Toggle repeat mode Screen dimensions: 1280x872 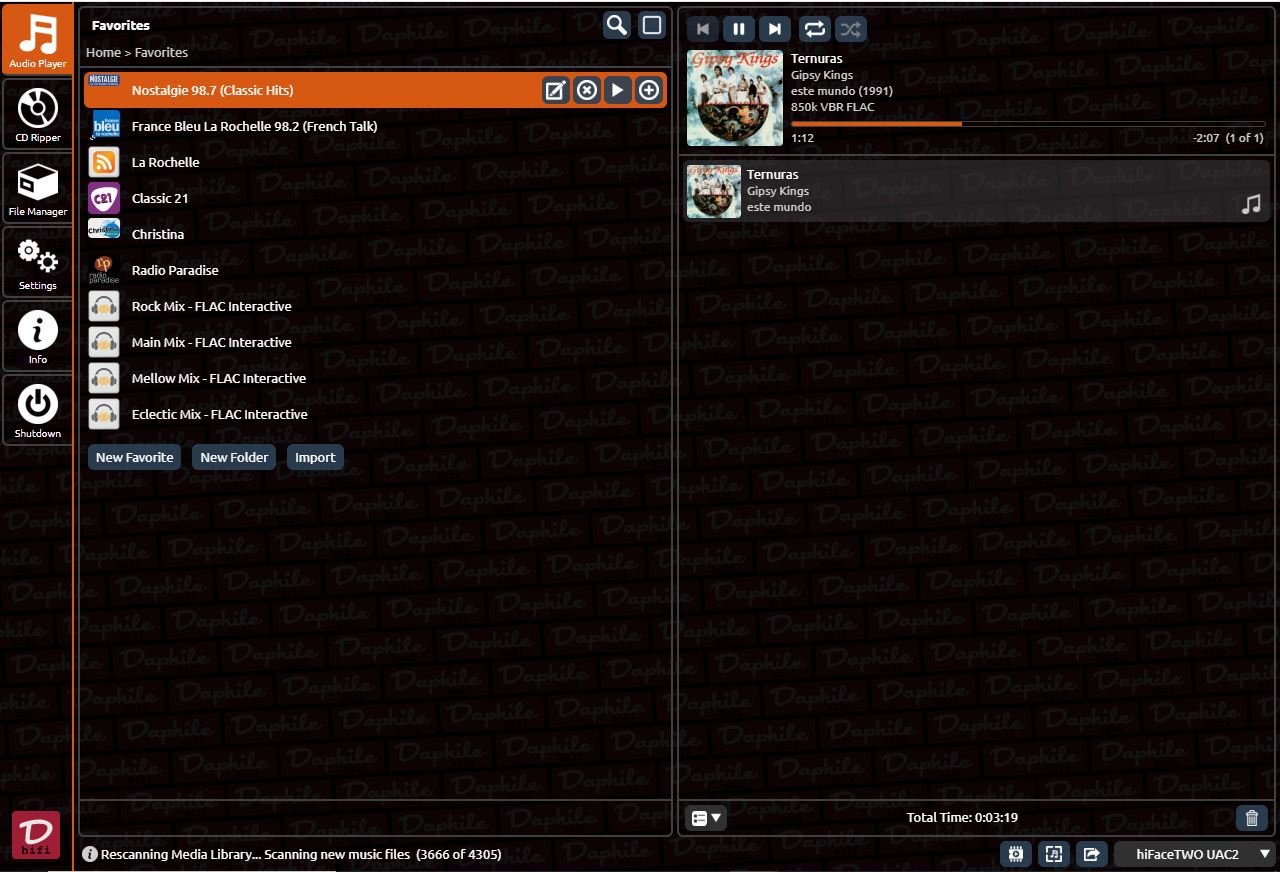point(815,29)
